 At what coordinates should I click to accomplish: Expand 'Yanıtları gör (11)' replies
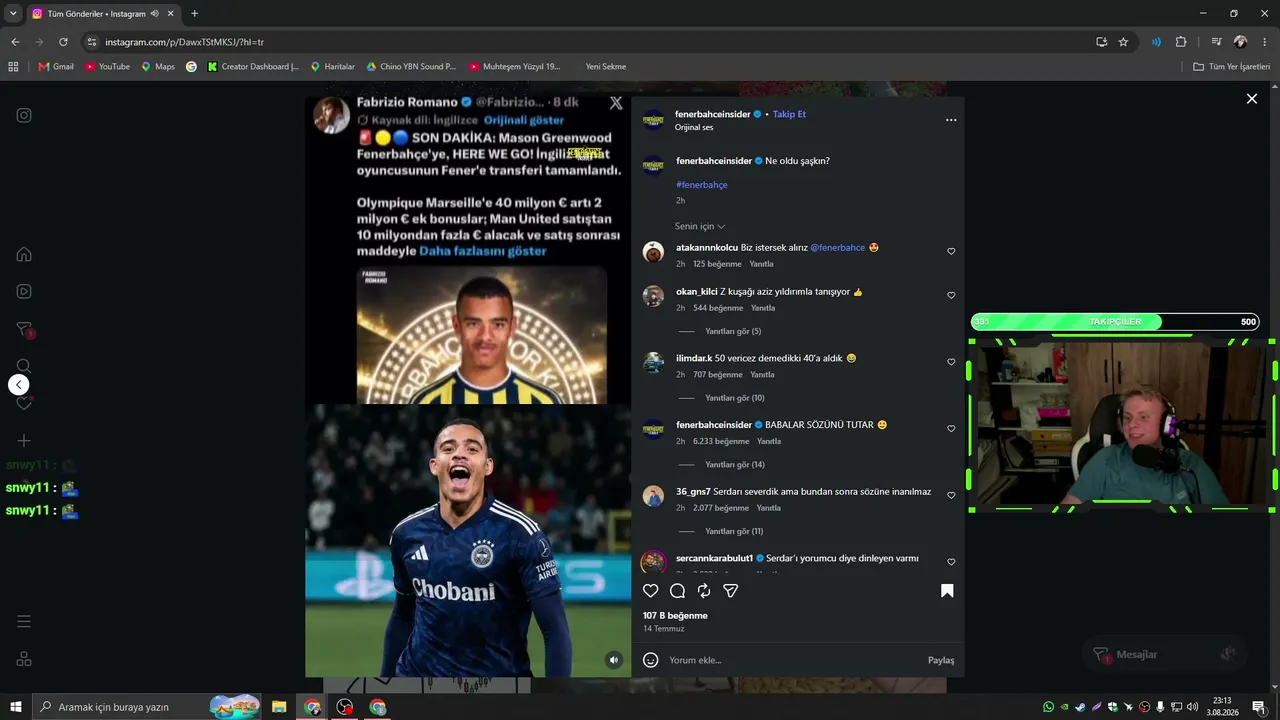(734, 532)
